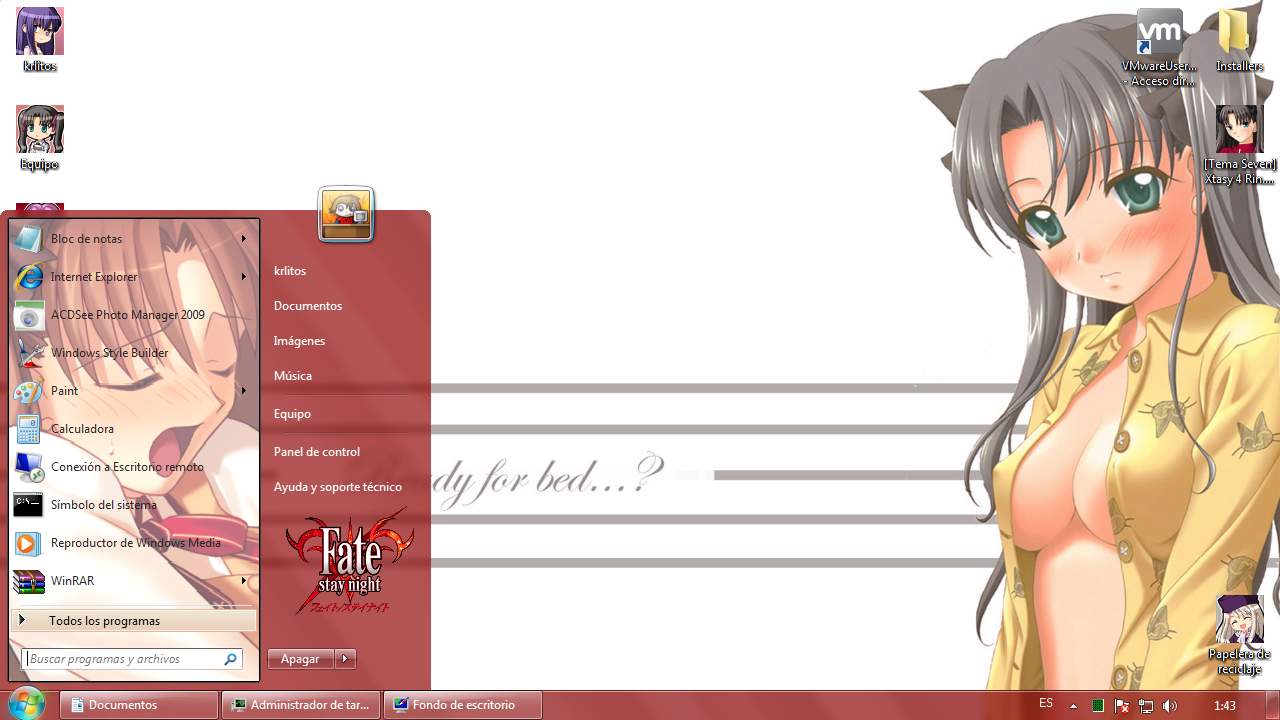Open the Apagar options arrow
This screenshot has height=720, width=1280.
tap(344, 658)
